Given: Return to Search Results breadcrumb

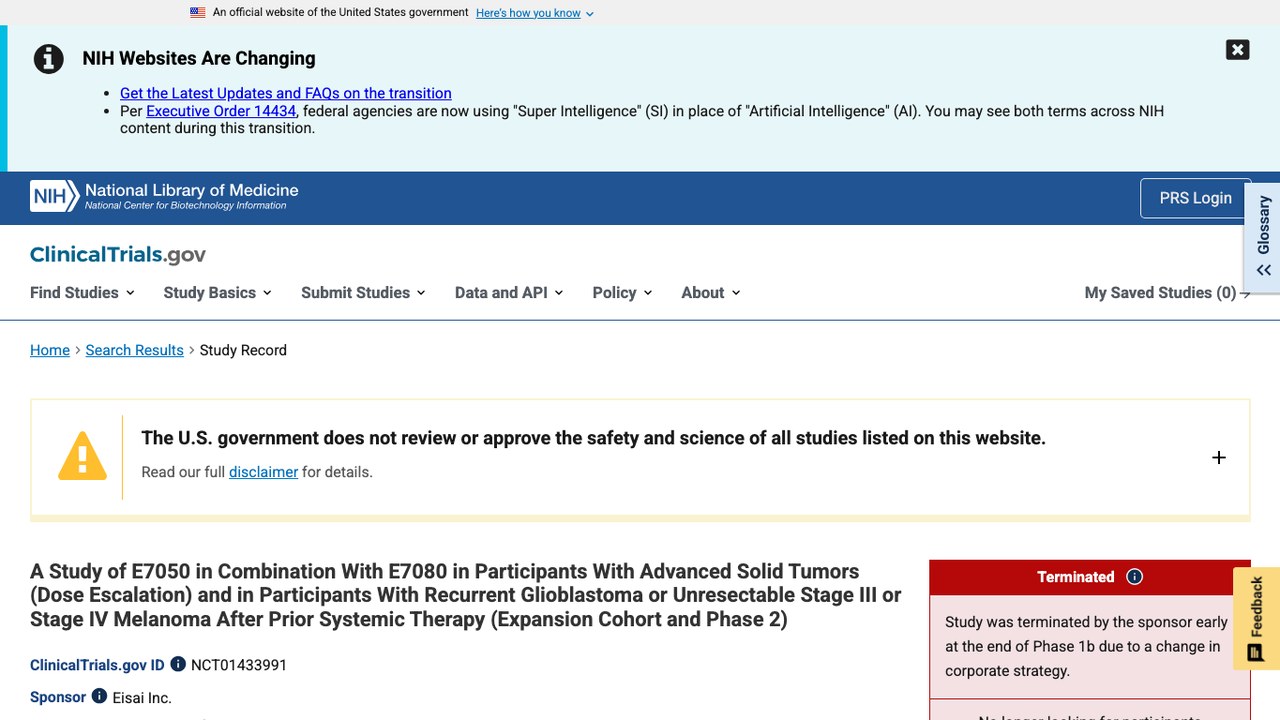Looking at the screenshot, I should coord(135,350).
